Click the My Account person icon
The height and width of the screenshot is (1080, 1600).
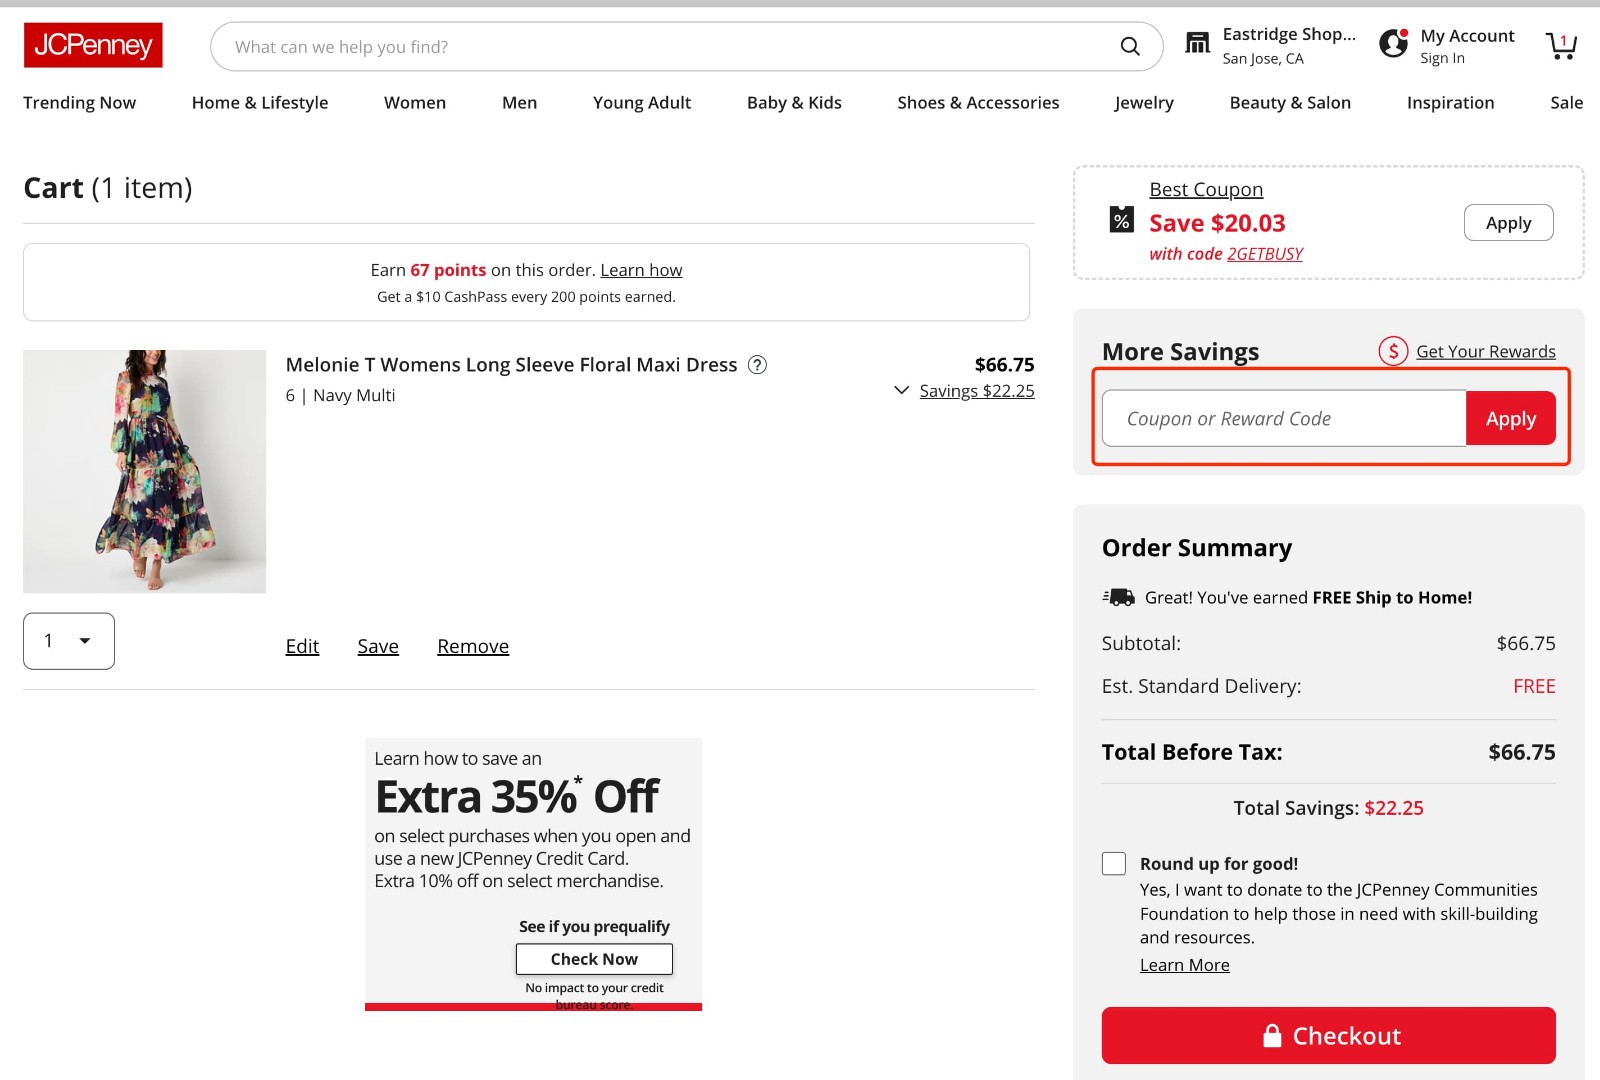coord(1392,43)
